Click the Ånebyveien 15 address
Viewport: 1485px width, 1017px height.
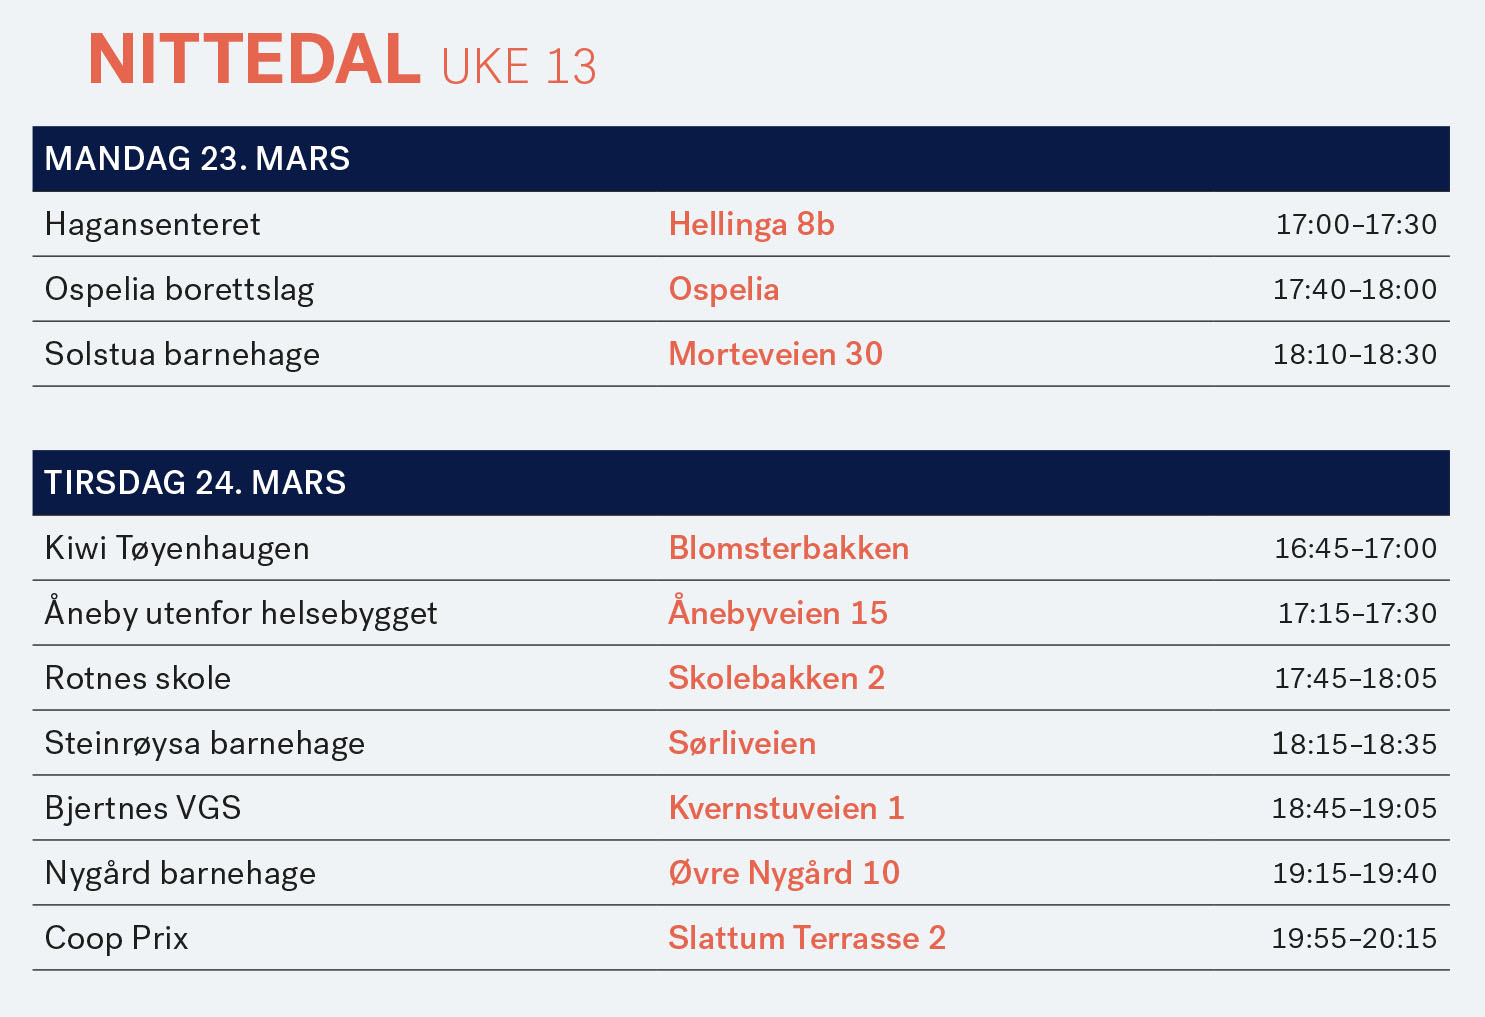click(x=778, y=612)
